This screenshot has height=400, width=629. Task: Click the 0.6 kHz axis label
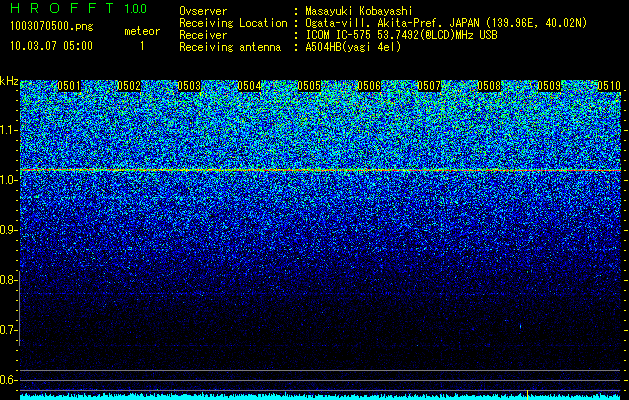[7, 380]
